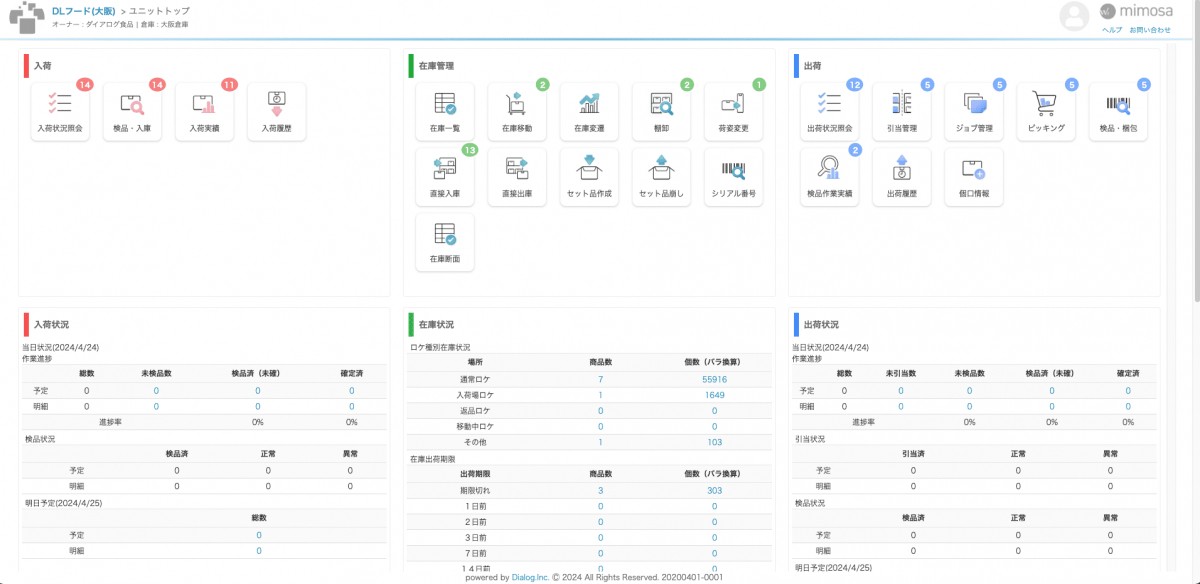Open the 出荷状況照会 shipping status icon
1200x584 pixels.
[x=828, y=108]
